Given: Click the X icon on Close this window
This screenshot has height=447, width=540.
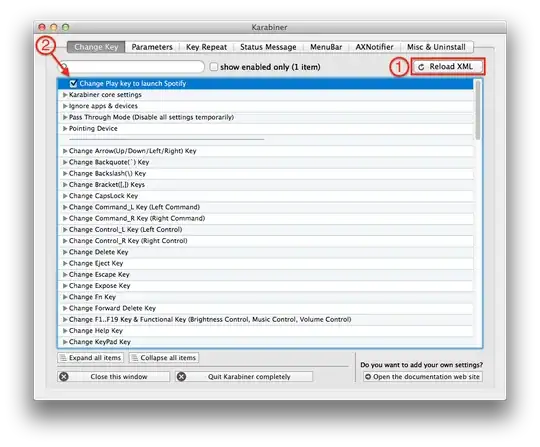Looking at the screenshot, I should (64, 377).
